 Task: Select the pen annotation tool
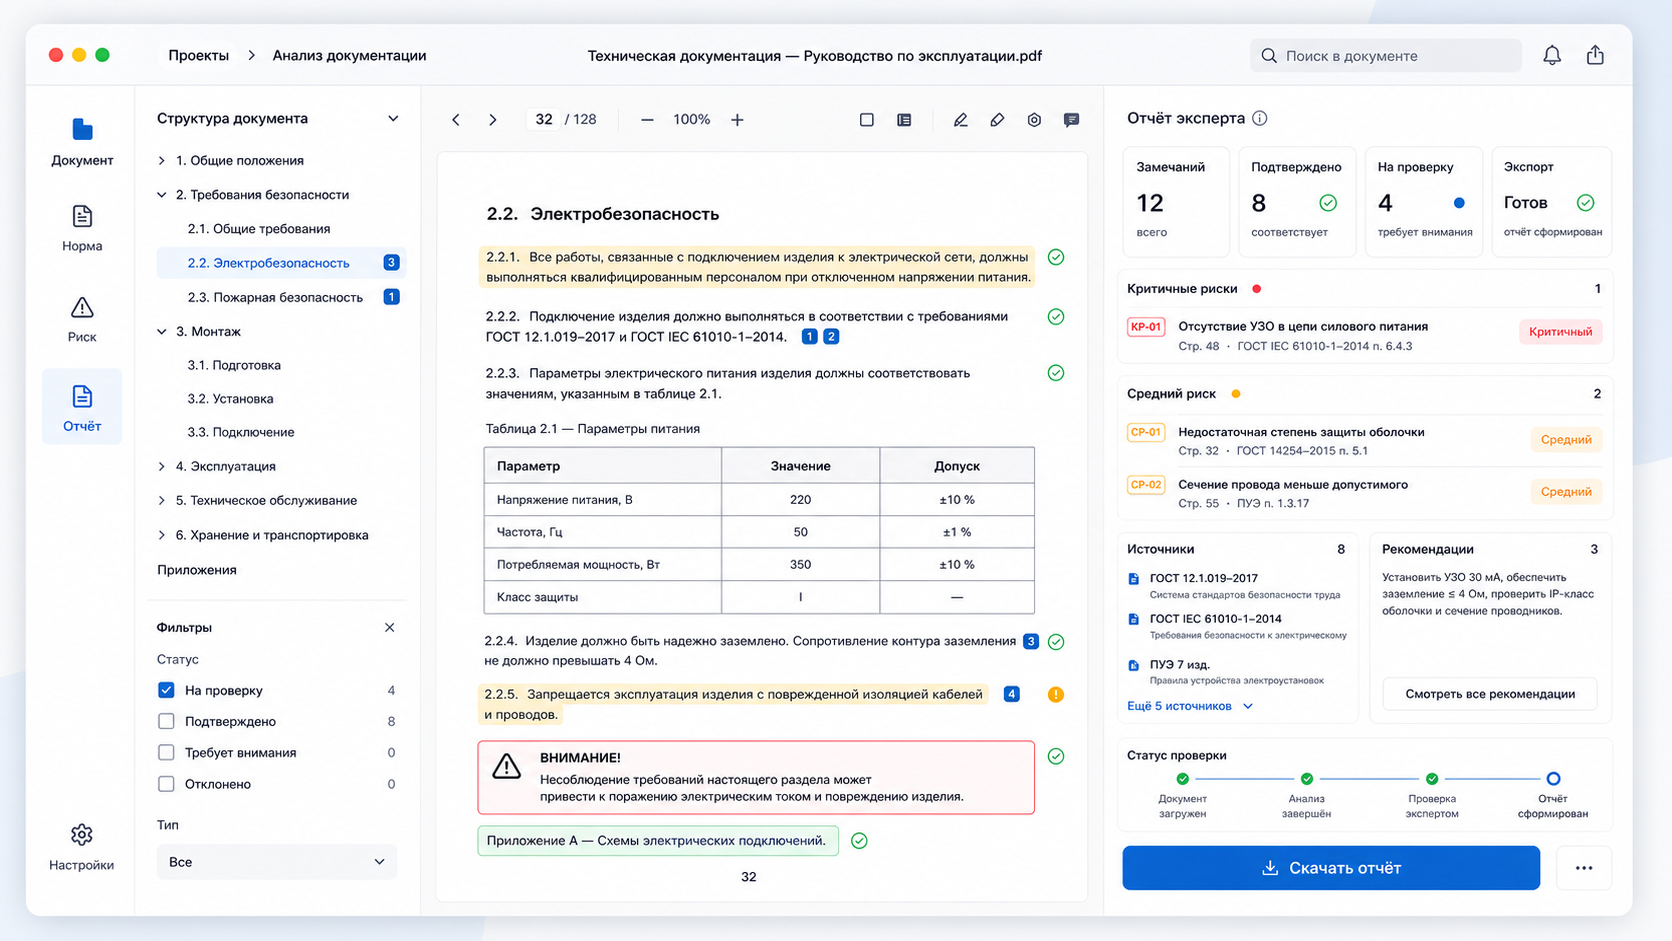960,120
